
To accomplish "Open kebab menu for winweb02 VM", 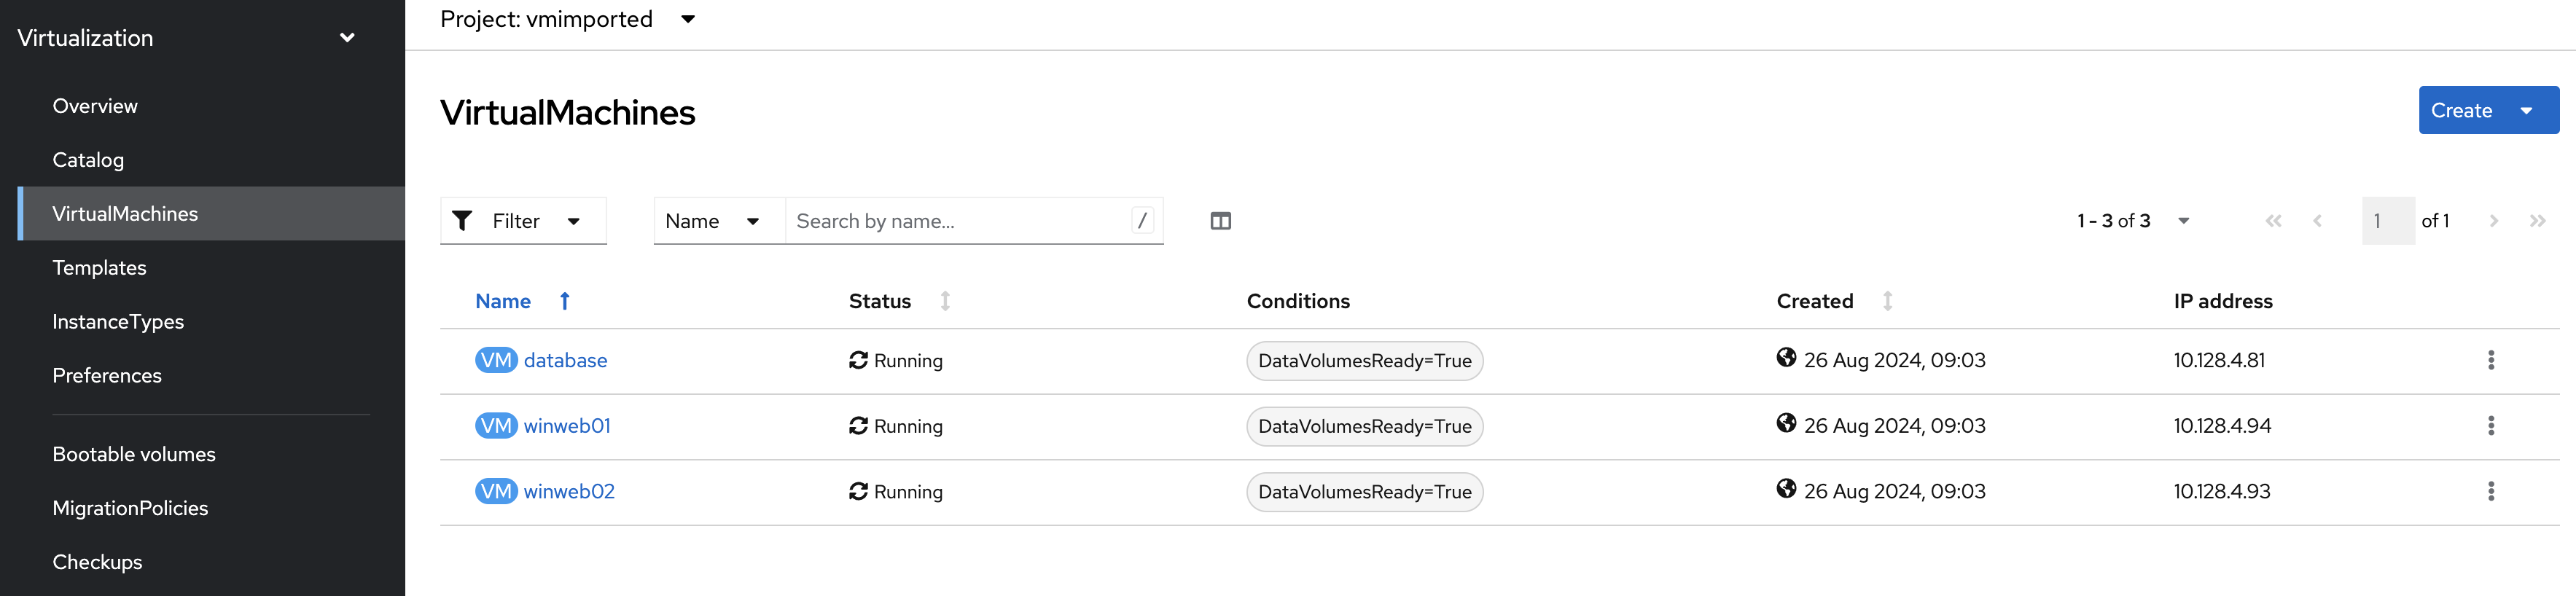I will [x=2490, y=491].
